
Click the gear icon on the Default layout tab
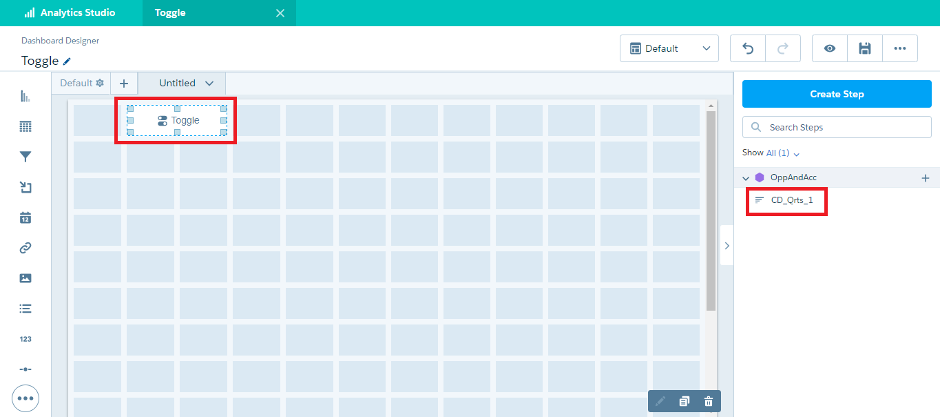click(100, 83)
